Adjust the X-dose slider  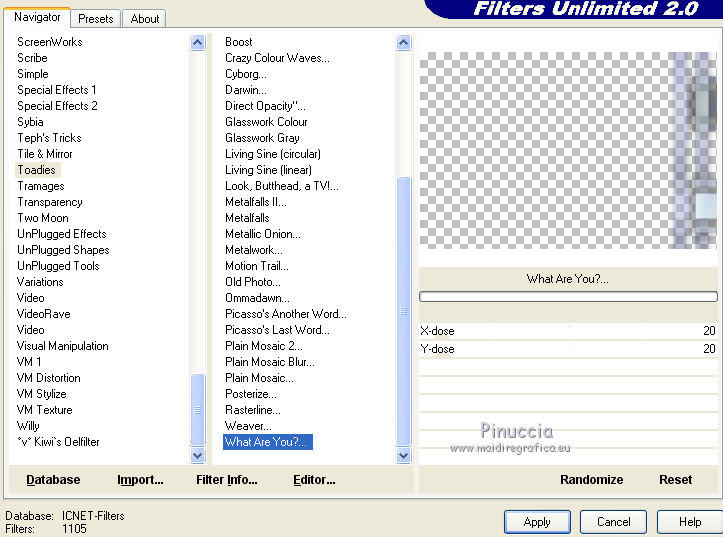click(x=568, y=331)
